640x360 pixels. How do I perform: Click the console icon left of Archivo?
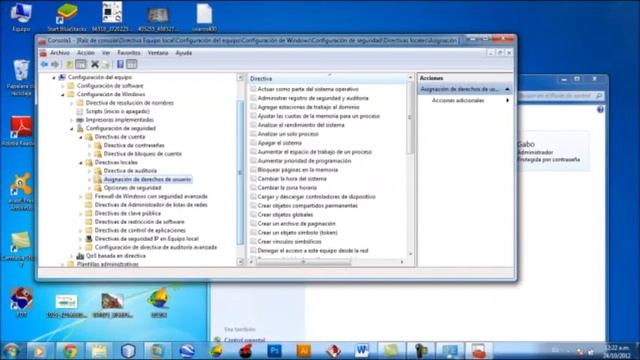pos(43,53)
